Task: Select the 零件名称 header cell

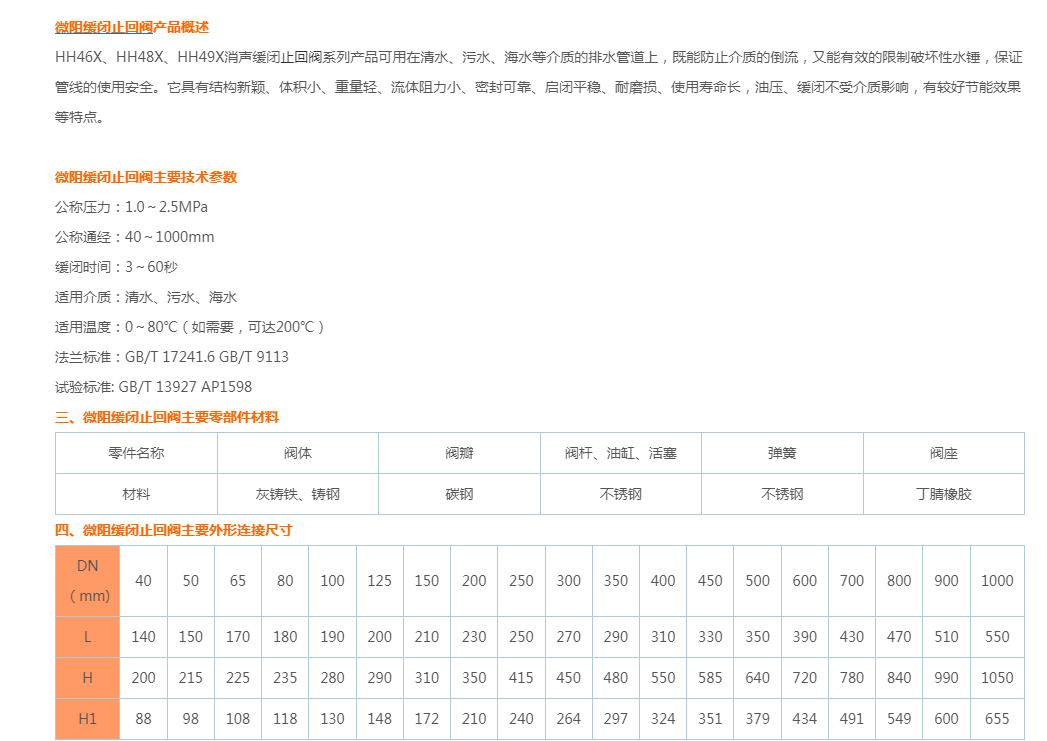Action: pyautogui.click(x=137, y=452)
